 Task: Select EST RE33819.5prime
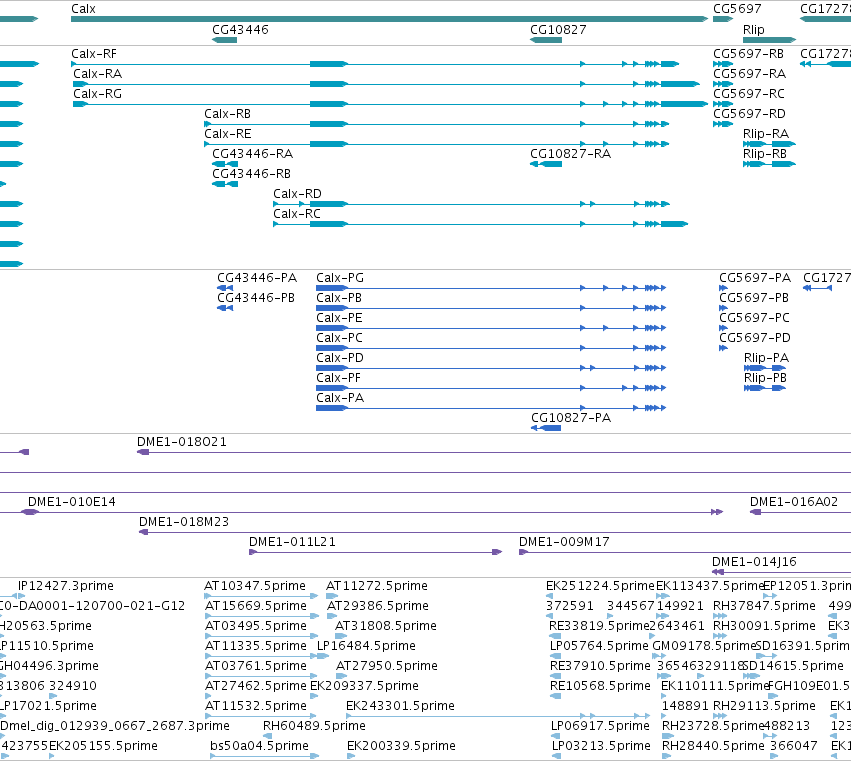599,626
